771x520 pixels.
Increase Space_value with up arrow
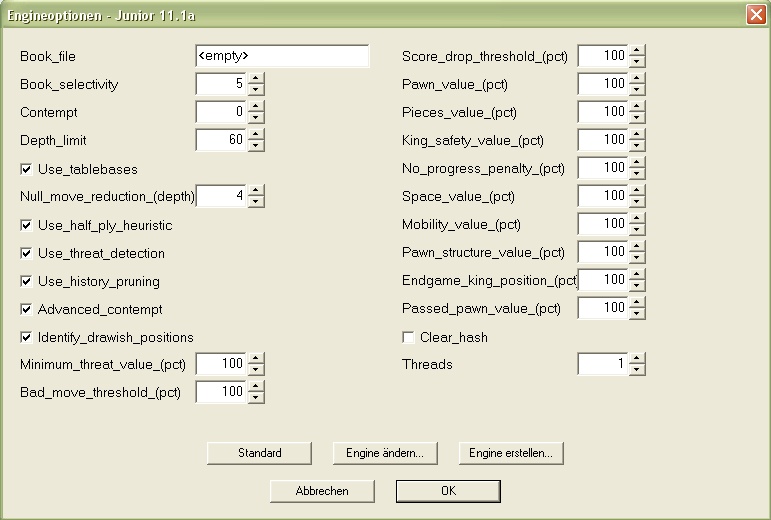coord(637,190)
